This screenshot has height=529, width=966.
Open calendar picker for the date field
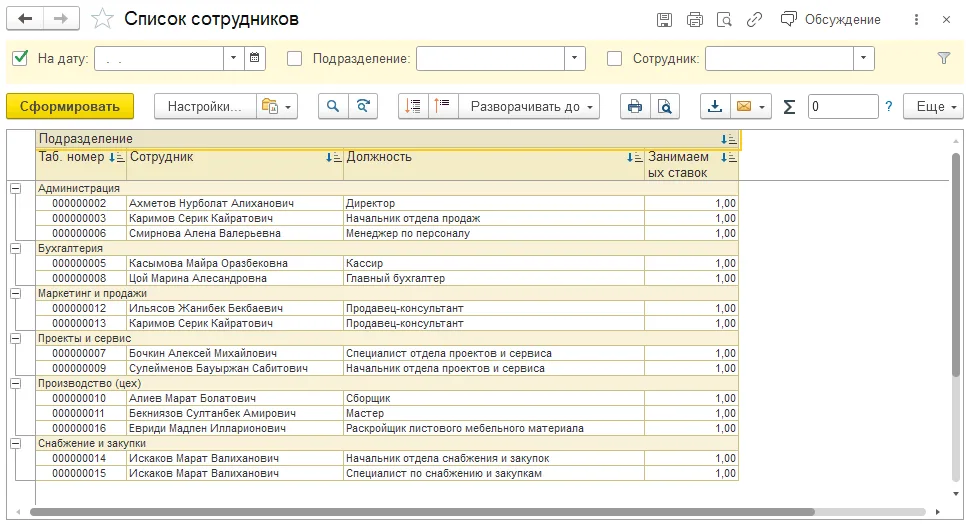pyautogui.click(x=254, y=59)
